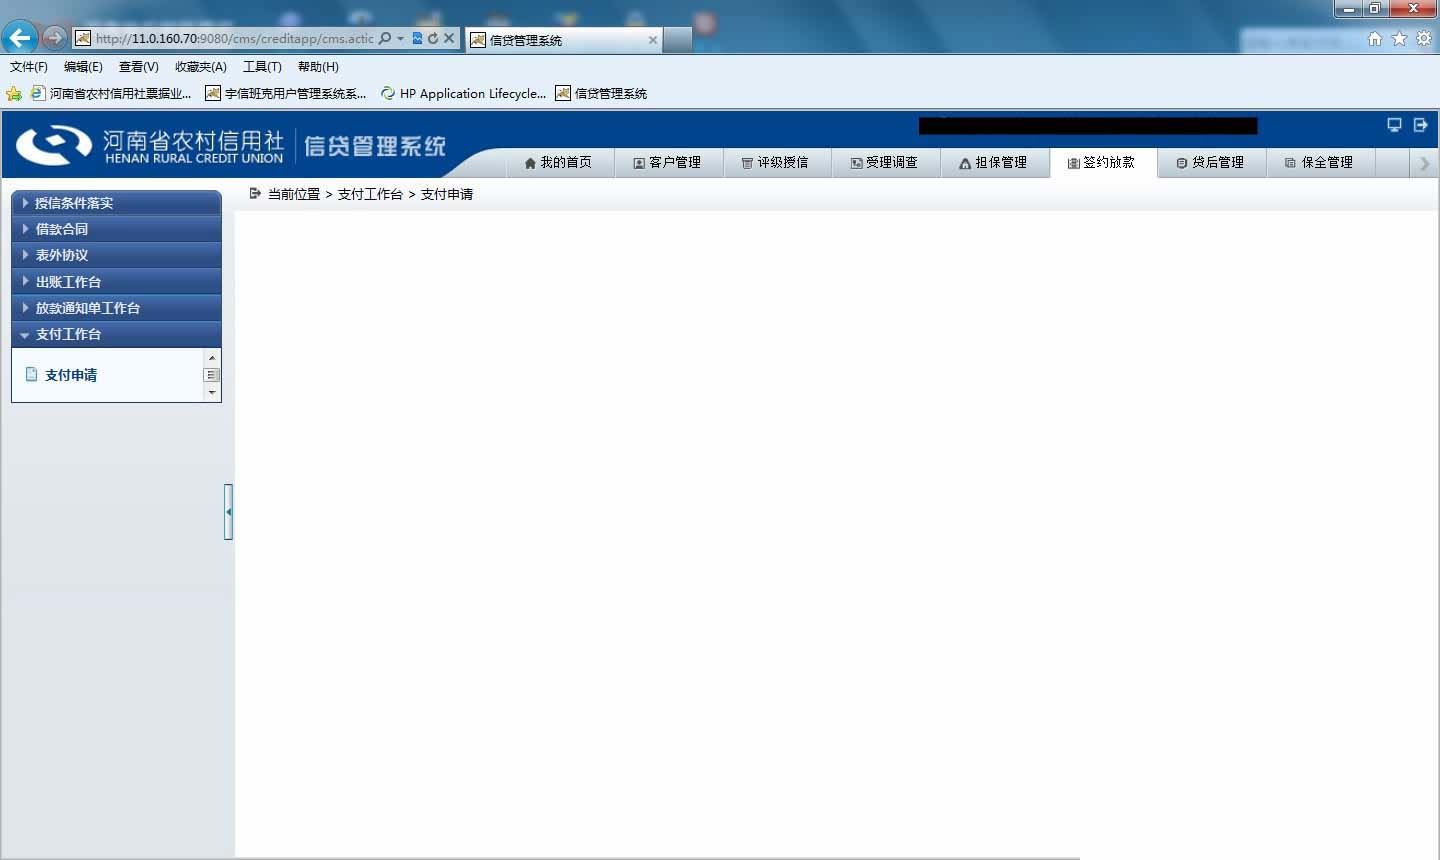Screen dimensions: 1440x860
Task: Click the sidebar scrollbar thumb
Action: pyautogui.click(x=211, y=375)
